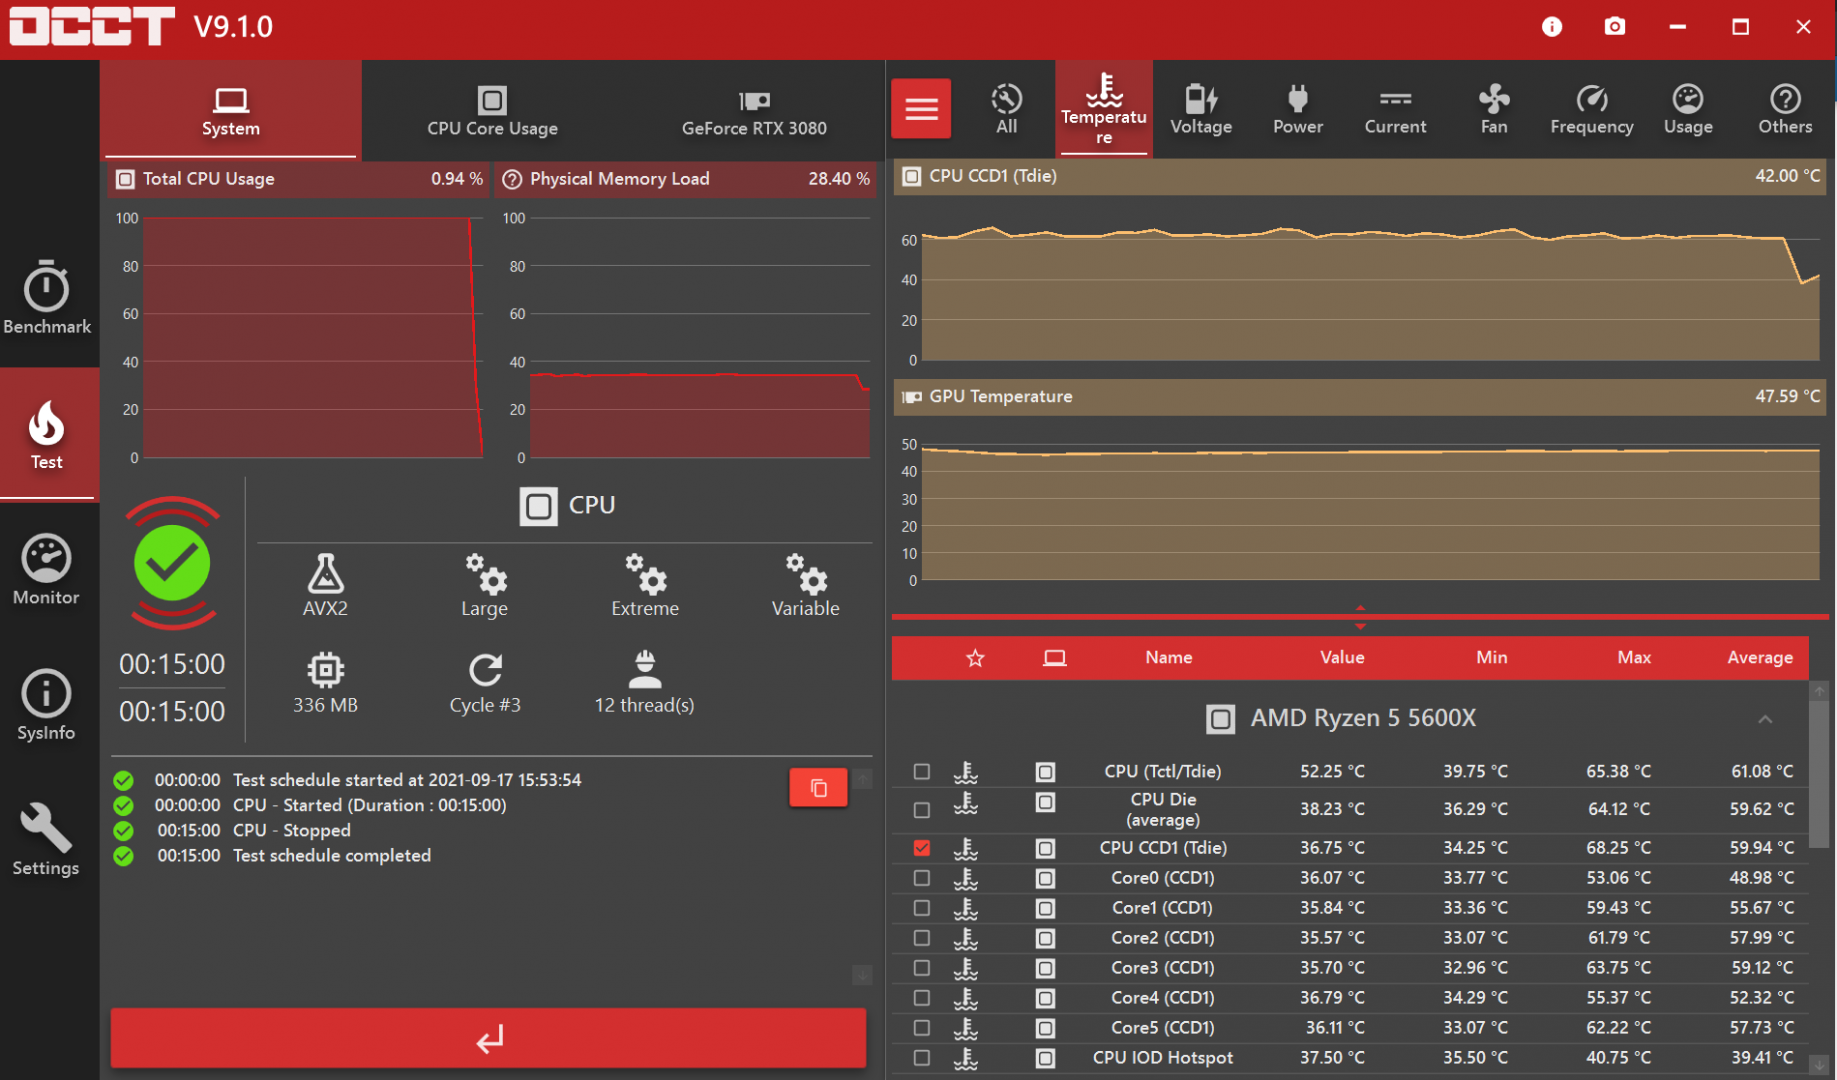Select the Voltage sensor tab
The width and height of the screenshot is (1837, 1080).
point(1201,109)
